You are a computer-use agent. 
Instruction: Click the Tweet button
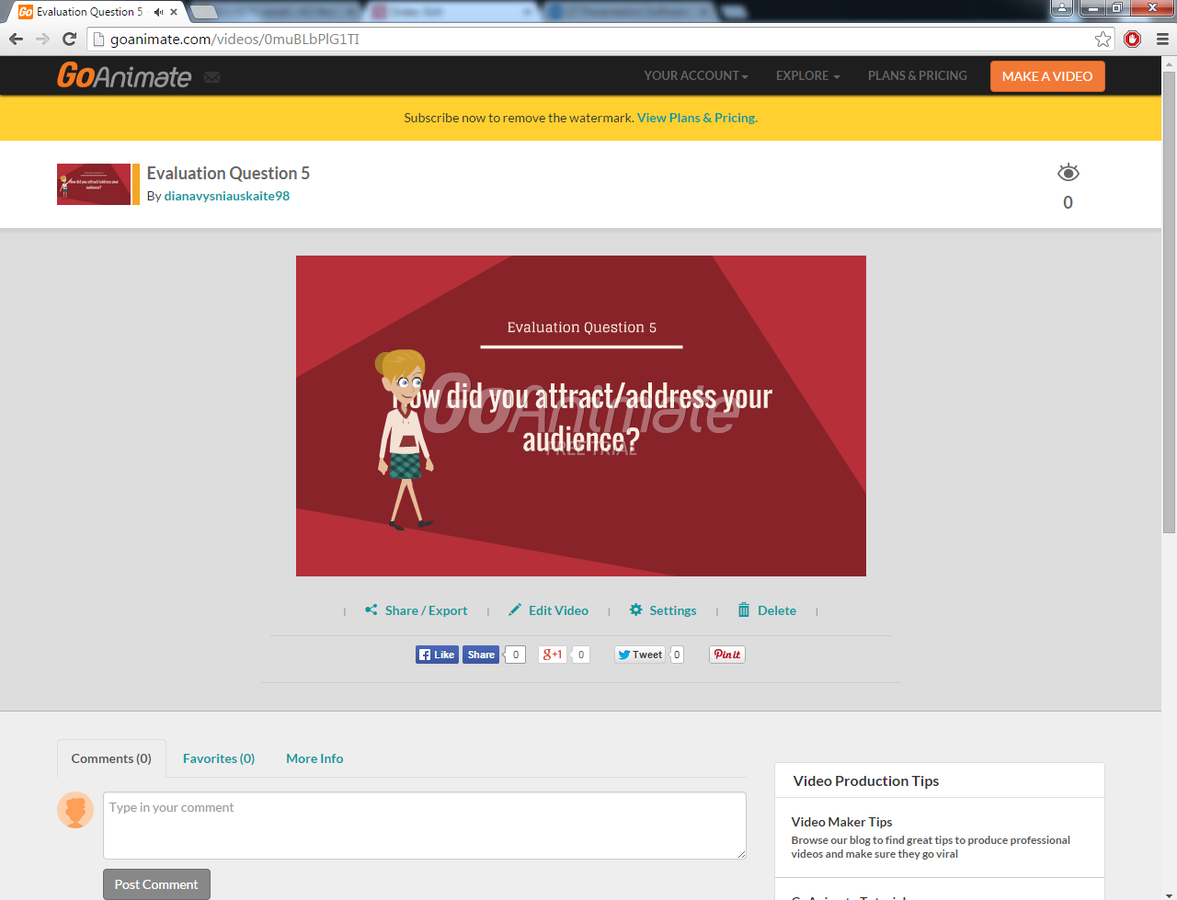[x=640, y=655]
